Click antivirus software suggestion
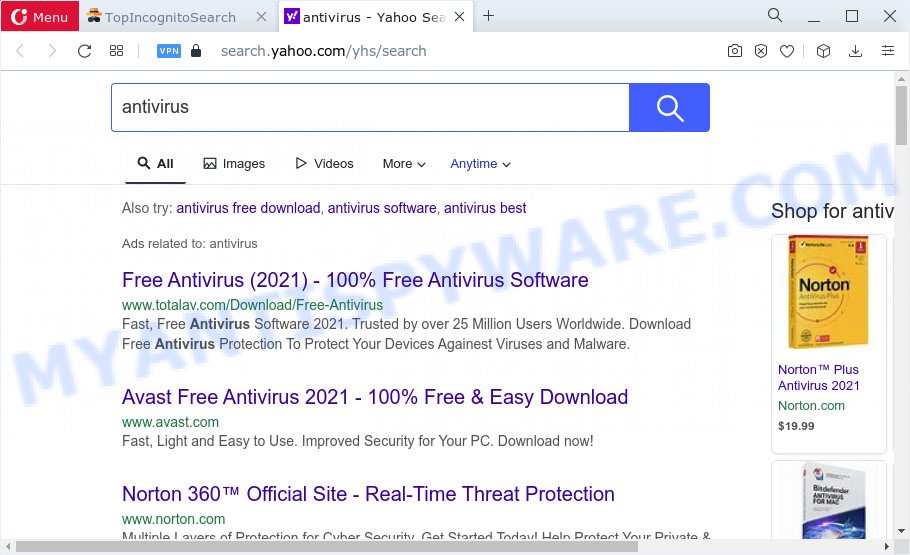 (x=382, y=208)
